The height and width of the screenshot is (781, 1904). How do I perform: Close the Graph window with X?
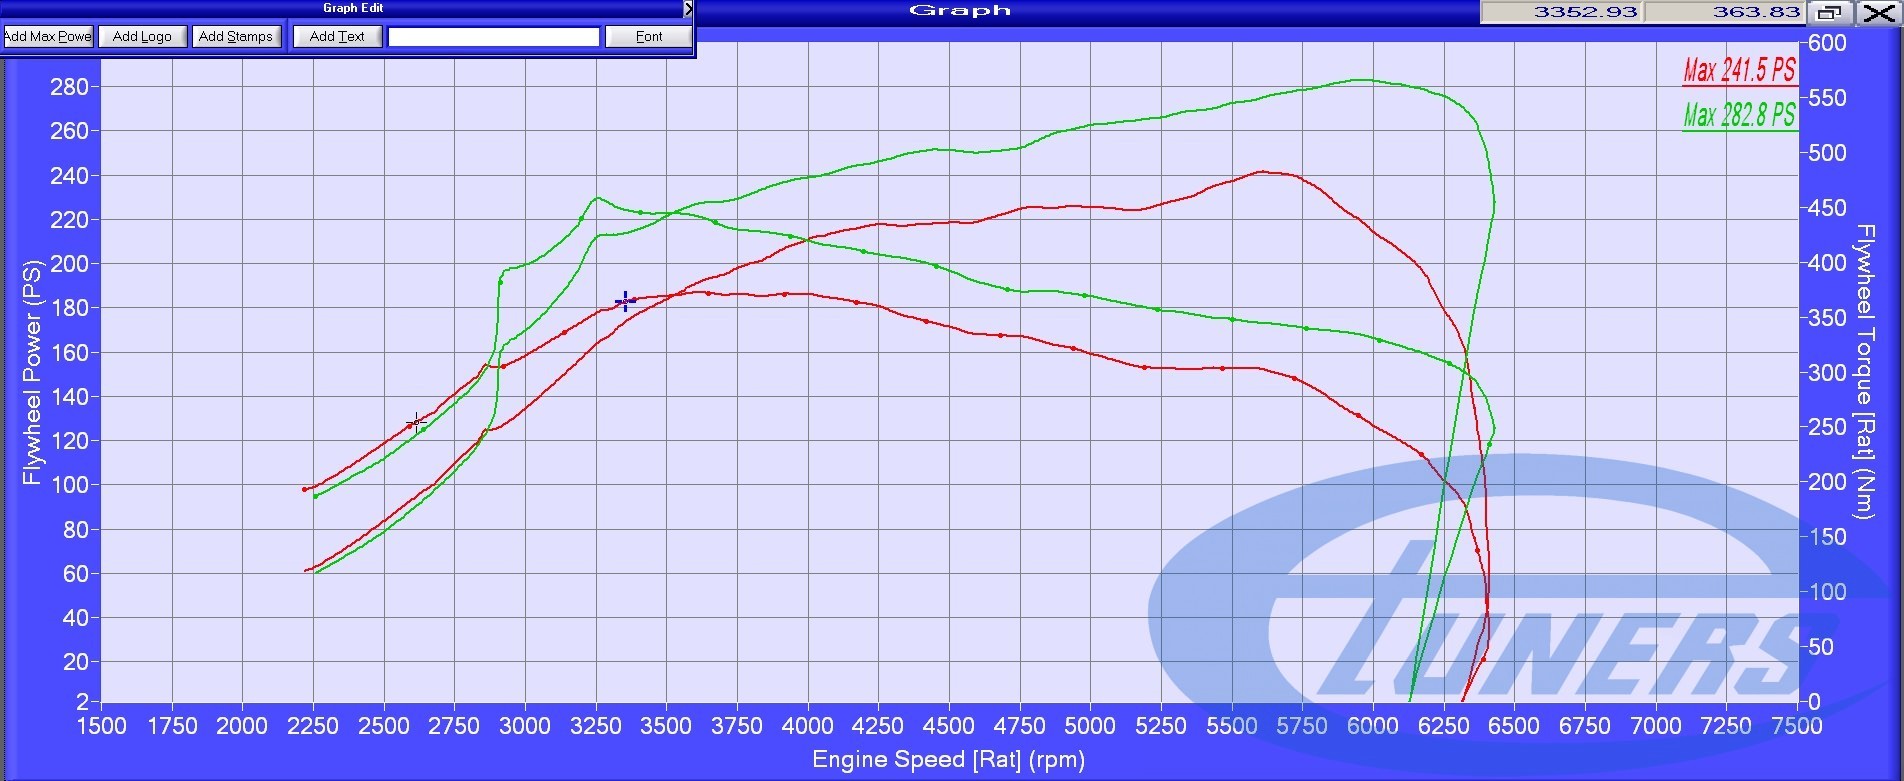pos(1879,12)
